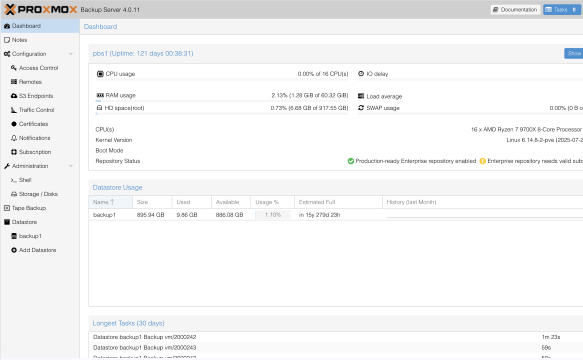The width and height of the screenshot is (583, 360).
Task: Sort datastores by the Name column
Action: (x=110, y=202)
